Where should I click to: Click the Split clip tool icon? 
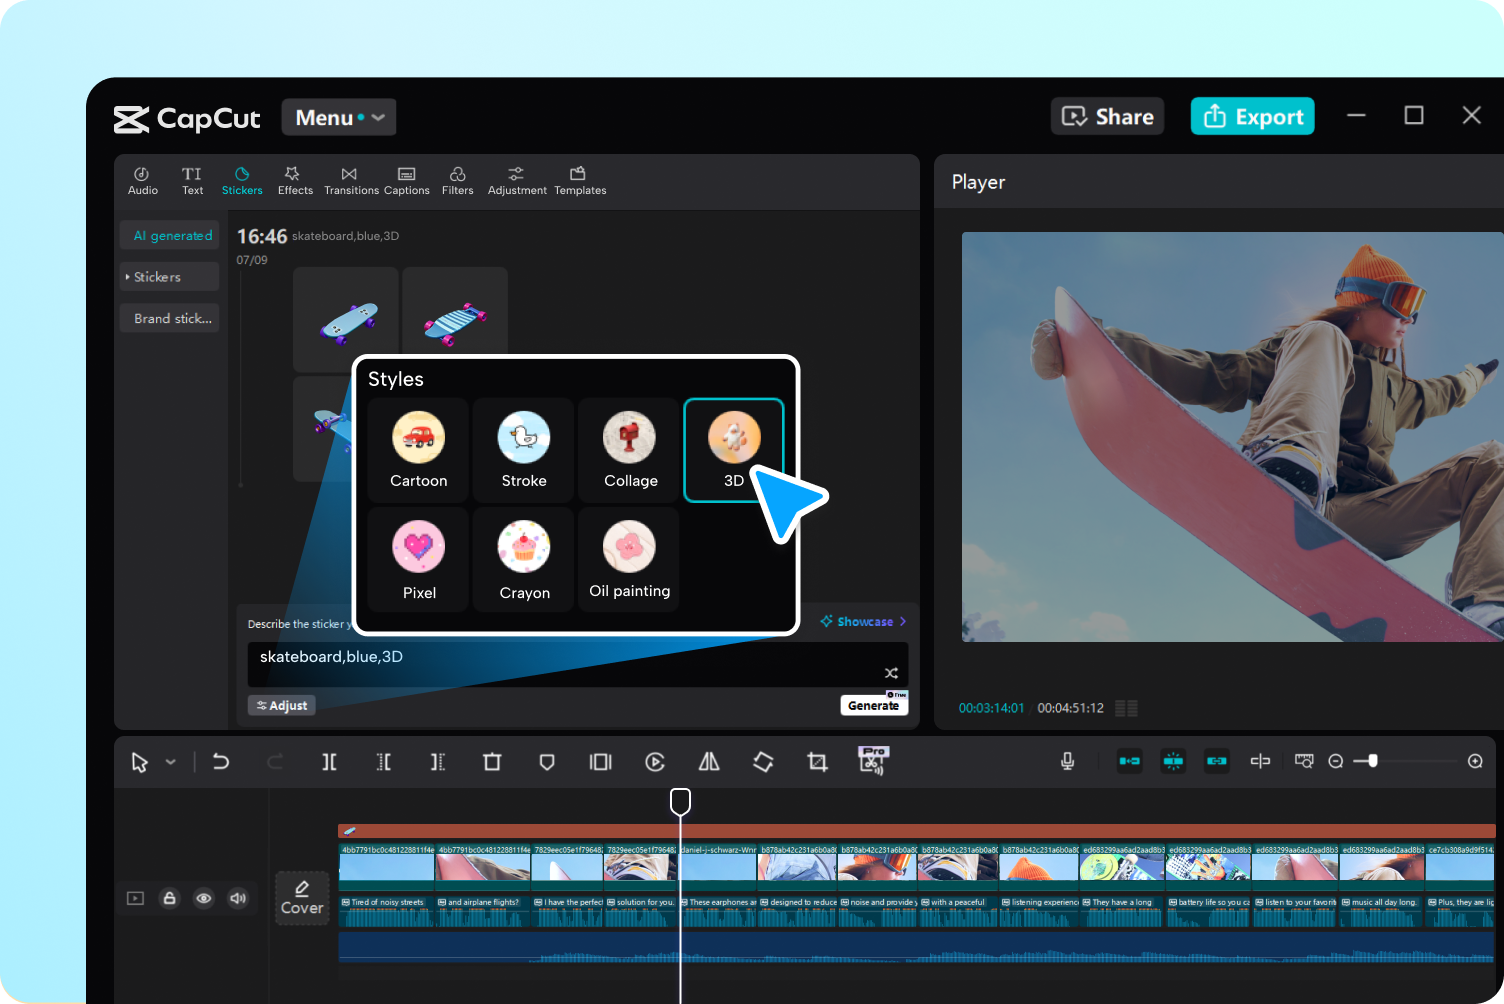pos(329,762)
